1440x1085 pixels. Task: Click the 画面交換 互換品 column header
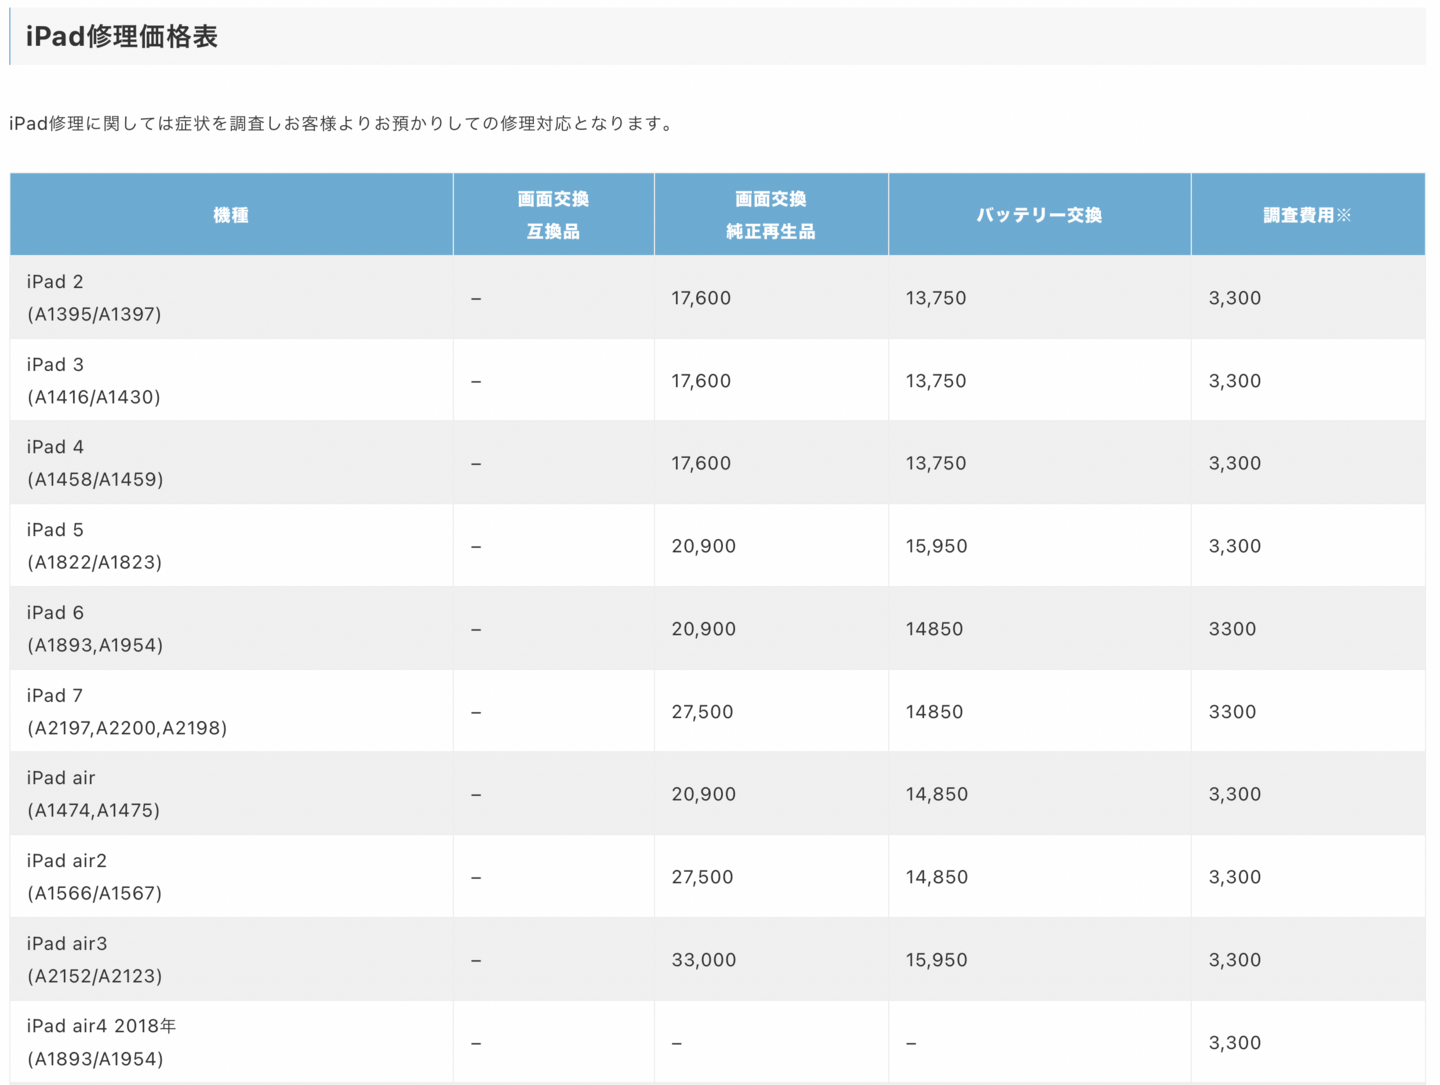553,215
